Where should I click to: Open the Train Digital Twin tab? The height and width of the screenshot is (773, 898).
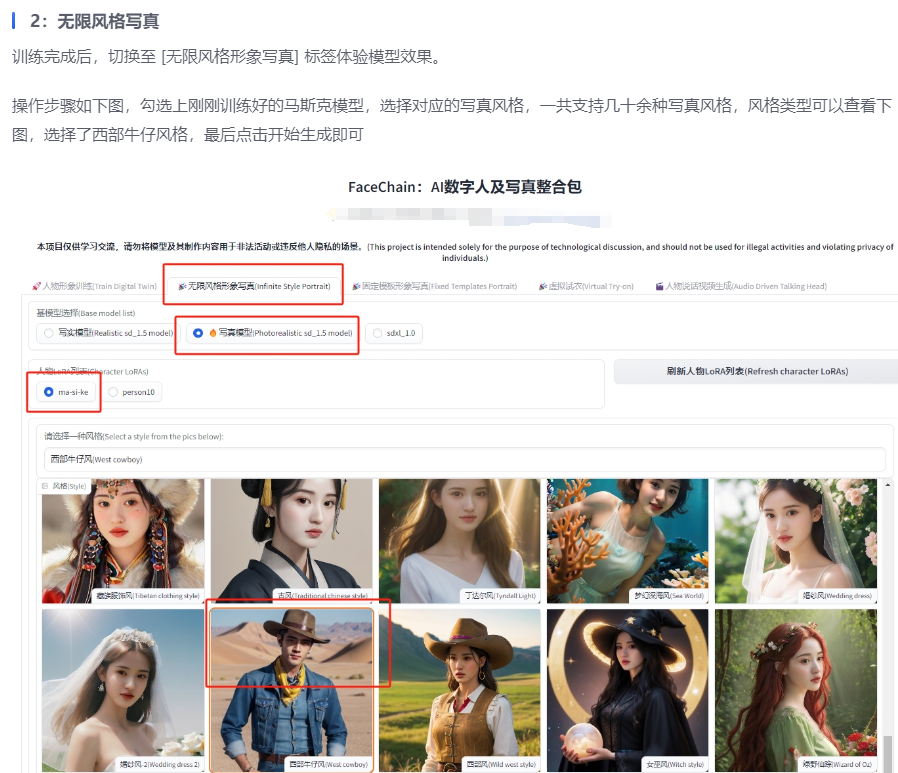[x=94, y=286]
